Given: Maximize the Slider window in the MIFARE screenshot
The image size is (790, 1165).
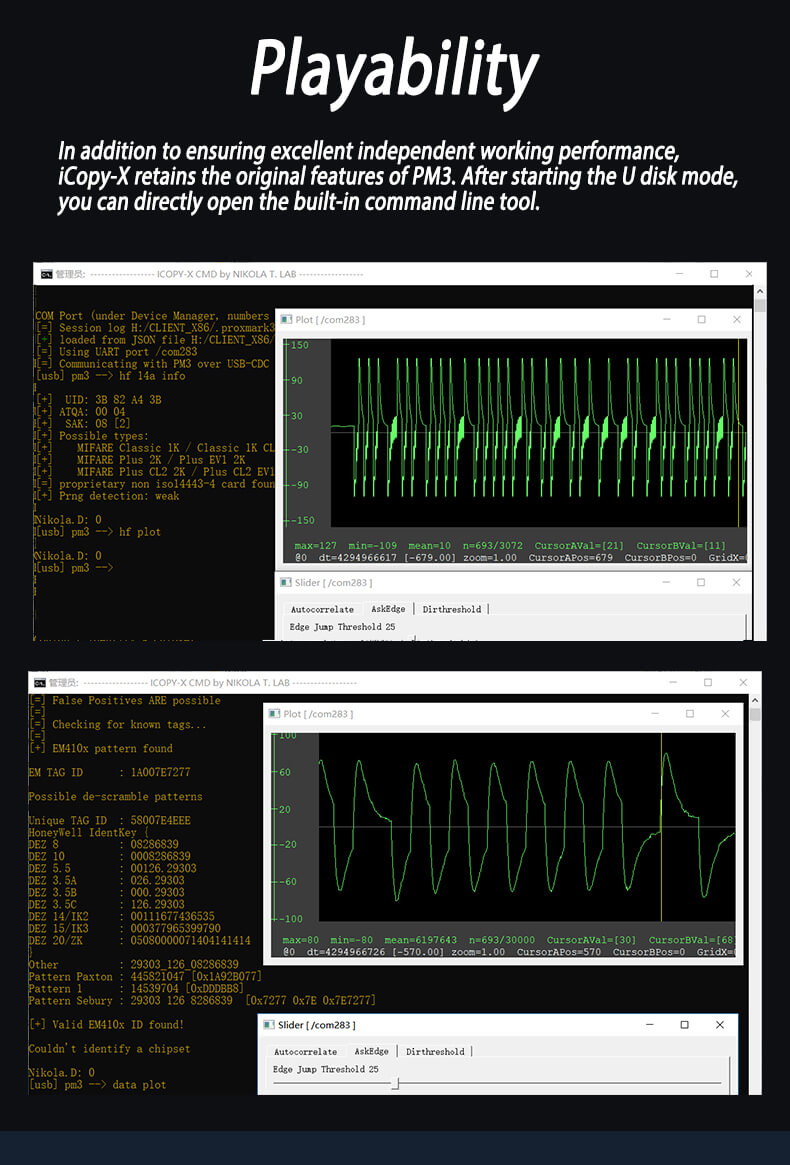Looking at the screenshot, I should (701, 582).
